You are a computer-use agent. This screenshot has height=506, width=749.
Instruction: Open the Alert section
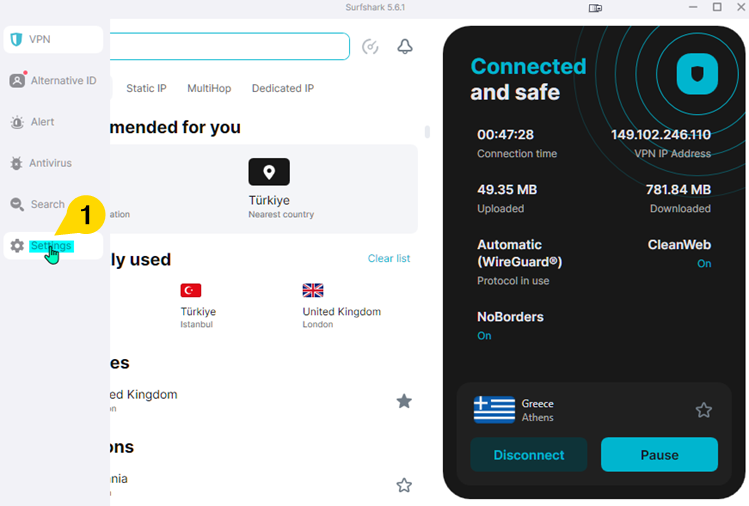pyautogui.click(x=53, y=122)
